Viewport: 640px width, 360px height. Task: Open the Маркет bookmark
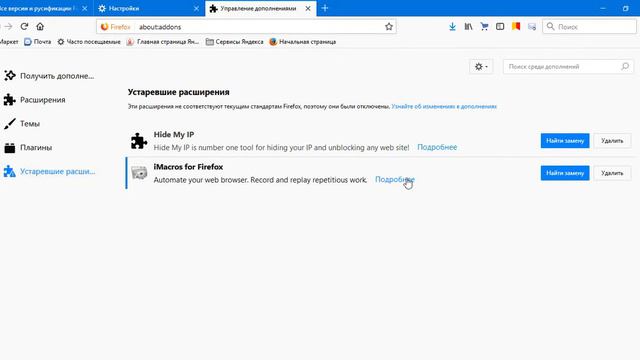[9, 42]
